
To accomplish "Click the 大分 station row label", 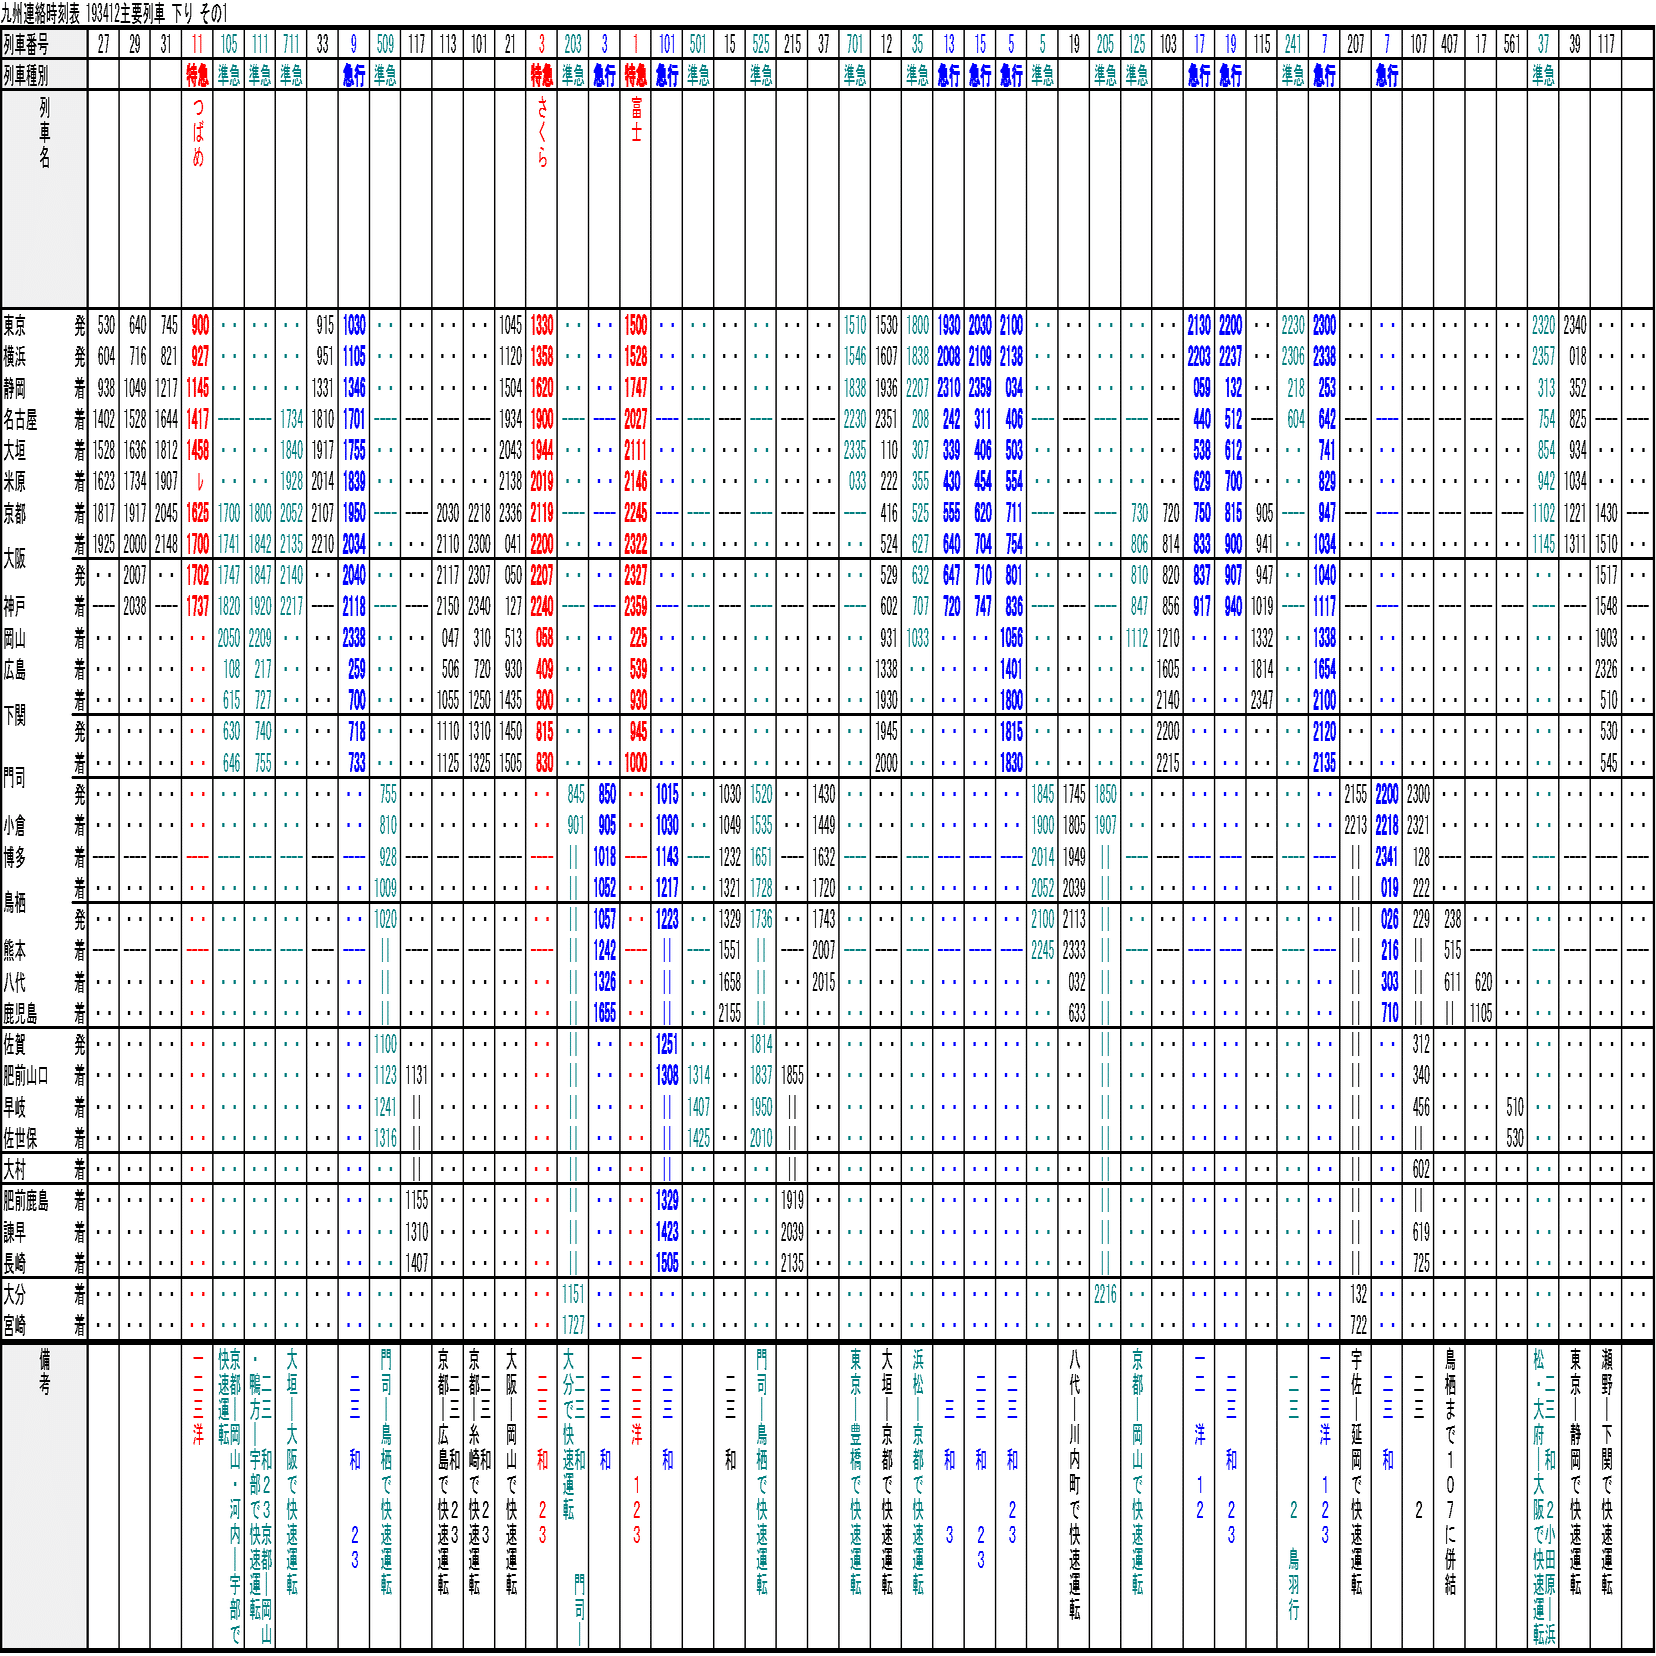I will [15, 1295].
